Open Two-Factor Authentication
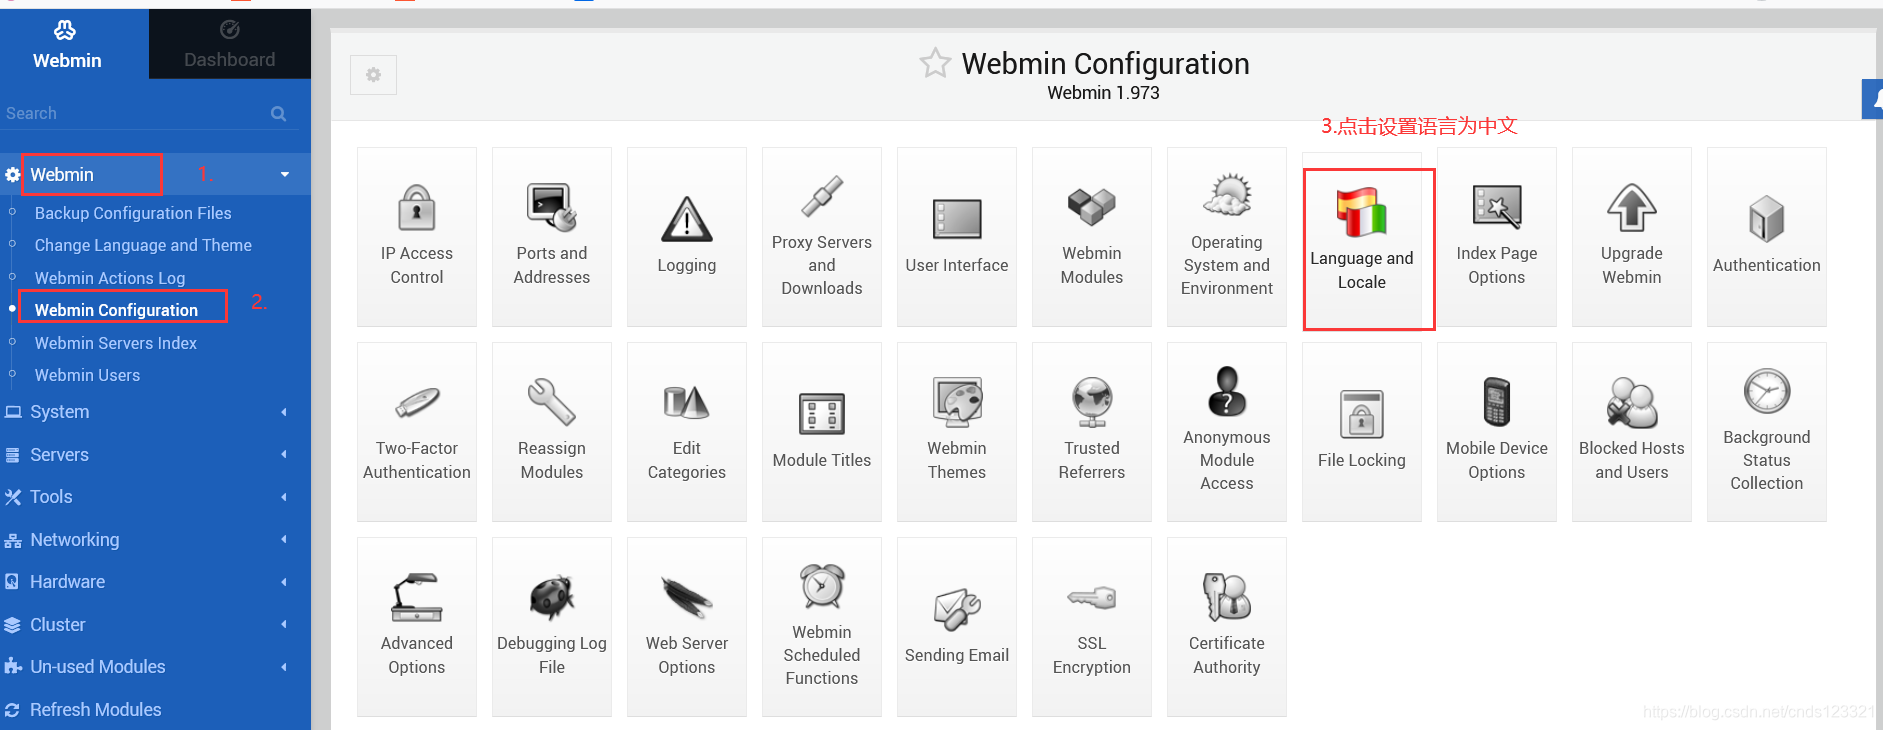Image resolution: width=1883 pixels, height=730 pixels. (417, 432)
